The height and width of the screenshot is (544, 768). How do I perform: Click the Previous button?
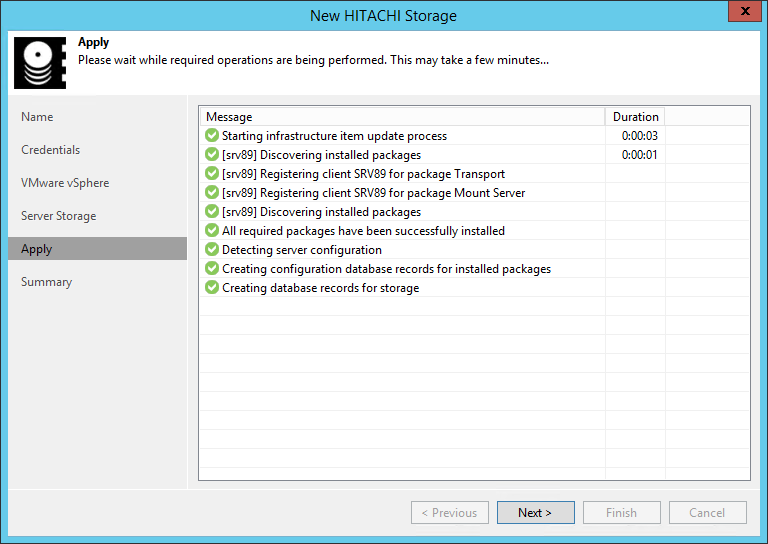click(449, 513)
